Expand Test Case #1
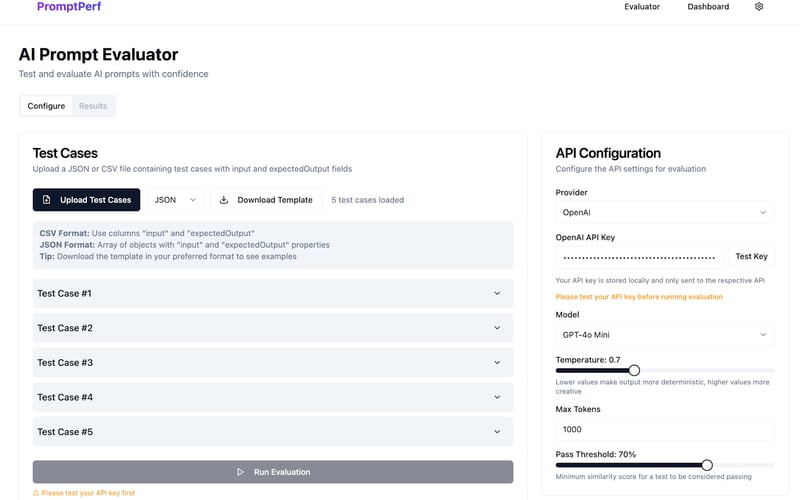 click(273, 293)
